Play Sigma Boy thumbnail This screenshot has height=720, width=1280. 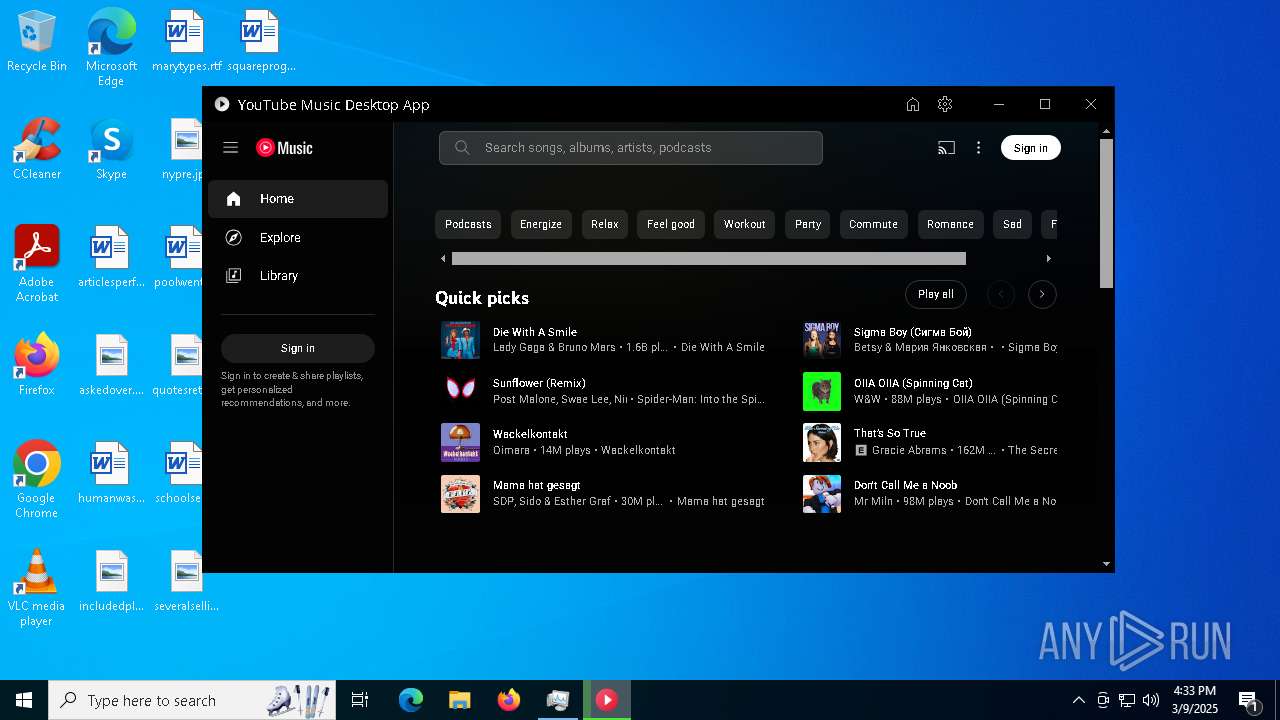click(822, 340)
